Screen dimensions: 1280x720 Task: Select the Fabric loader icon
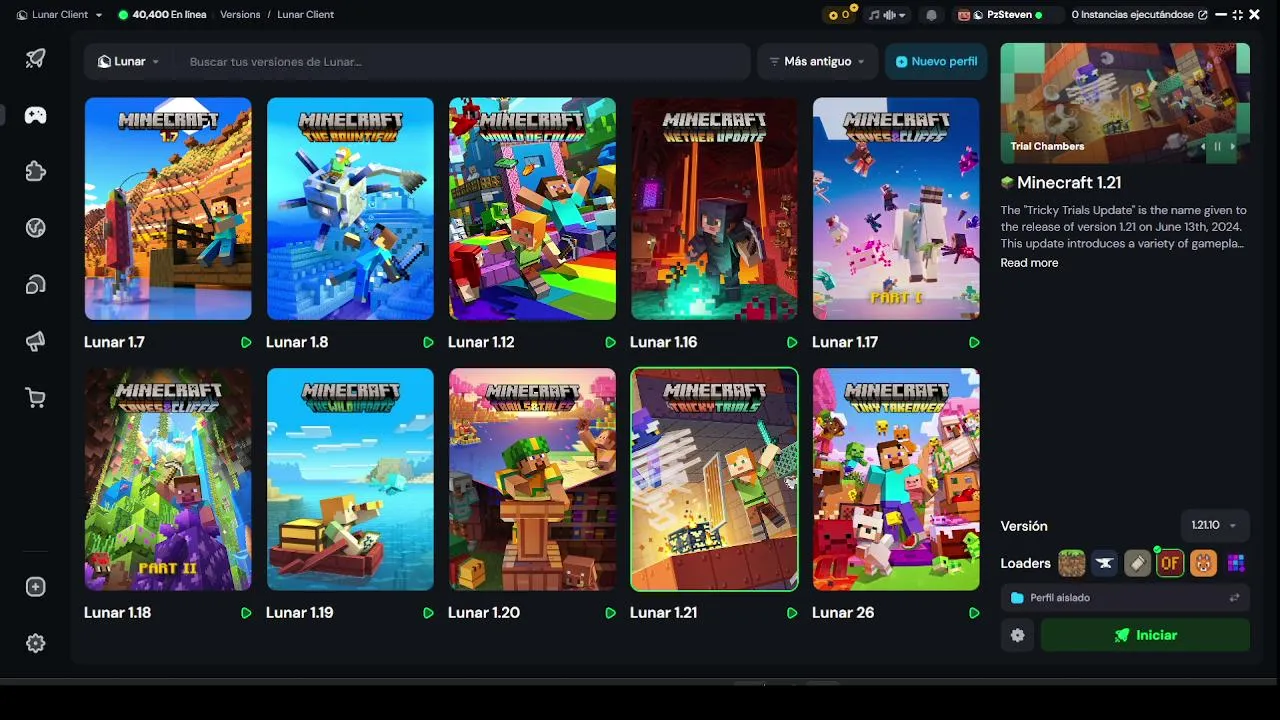(1137, 563)
